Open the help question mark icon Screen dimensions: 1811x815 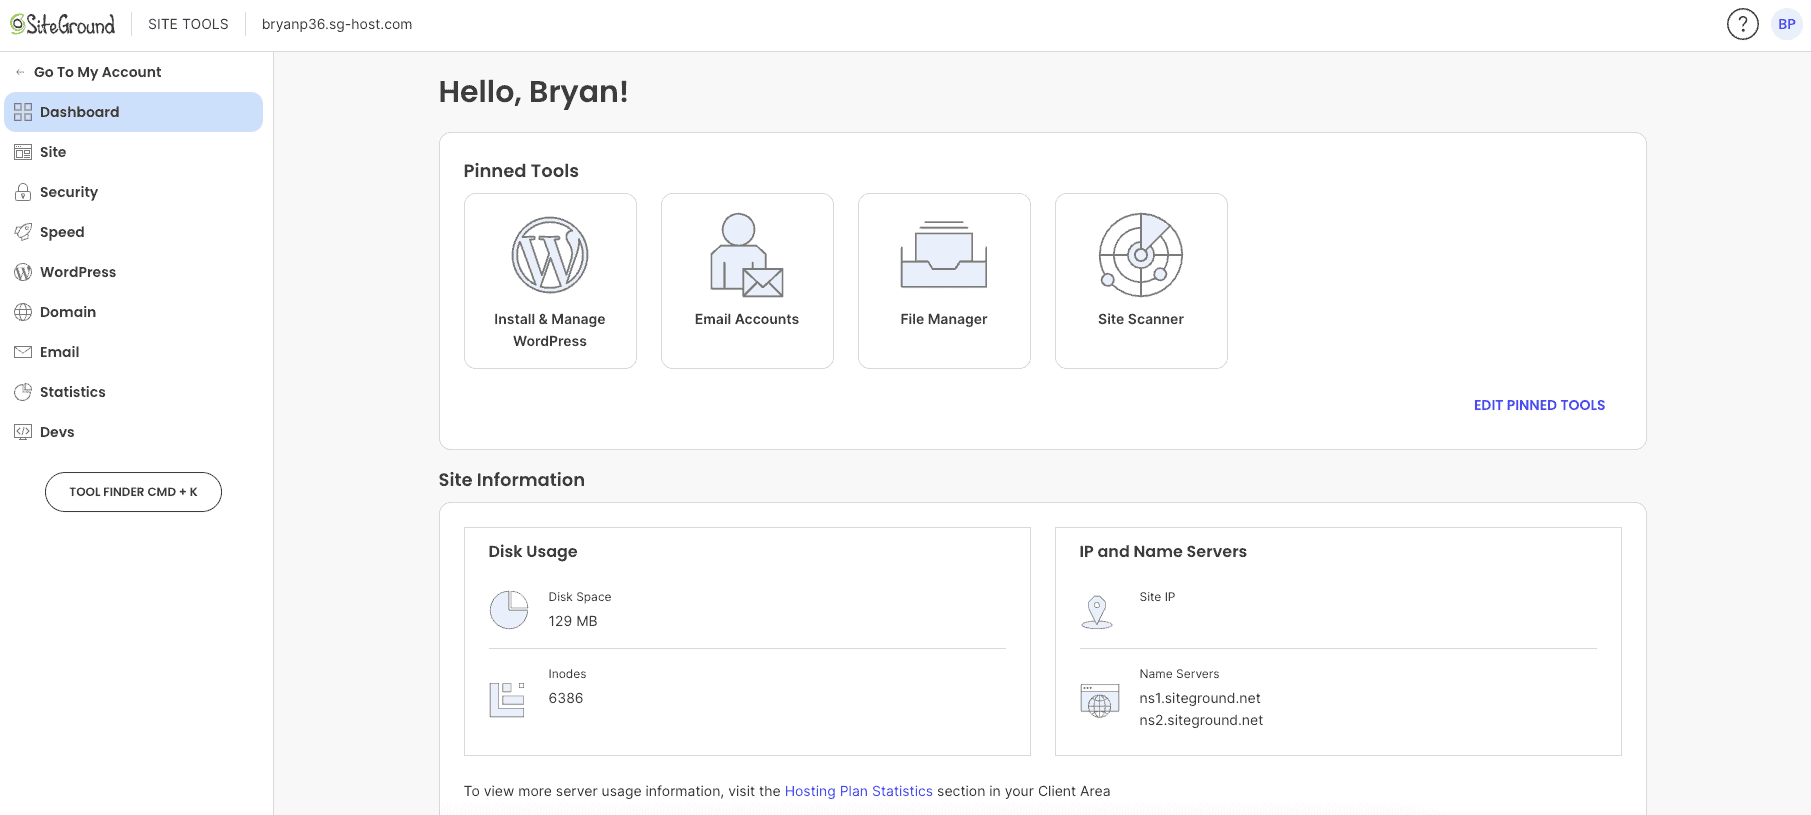(1743, 24)
